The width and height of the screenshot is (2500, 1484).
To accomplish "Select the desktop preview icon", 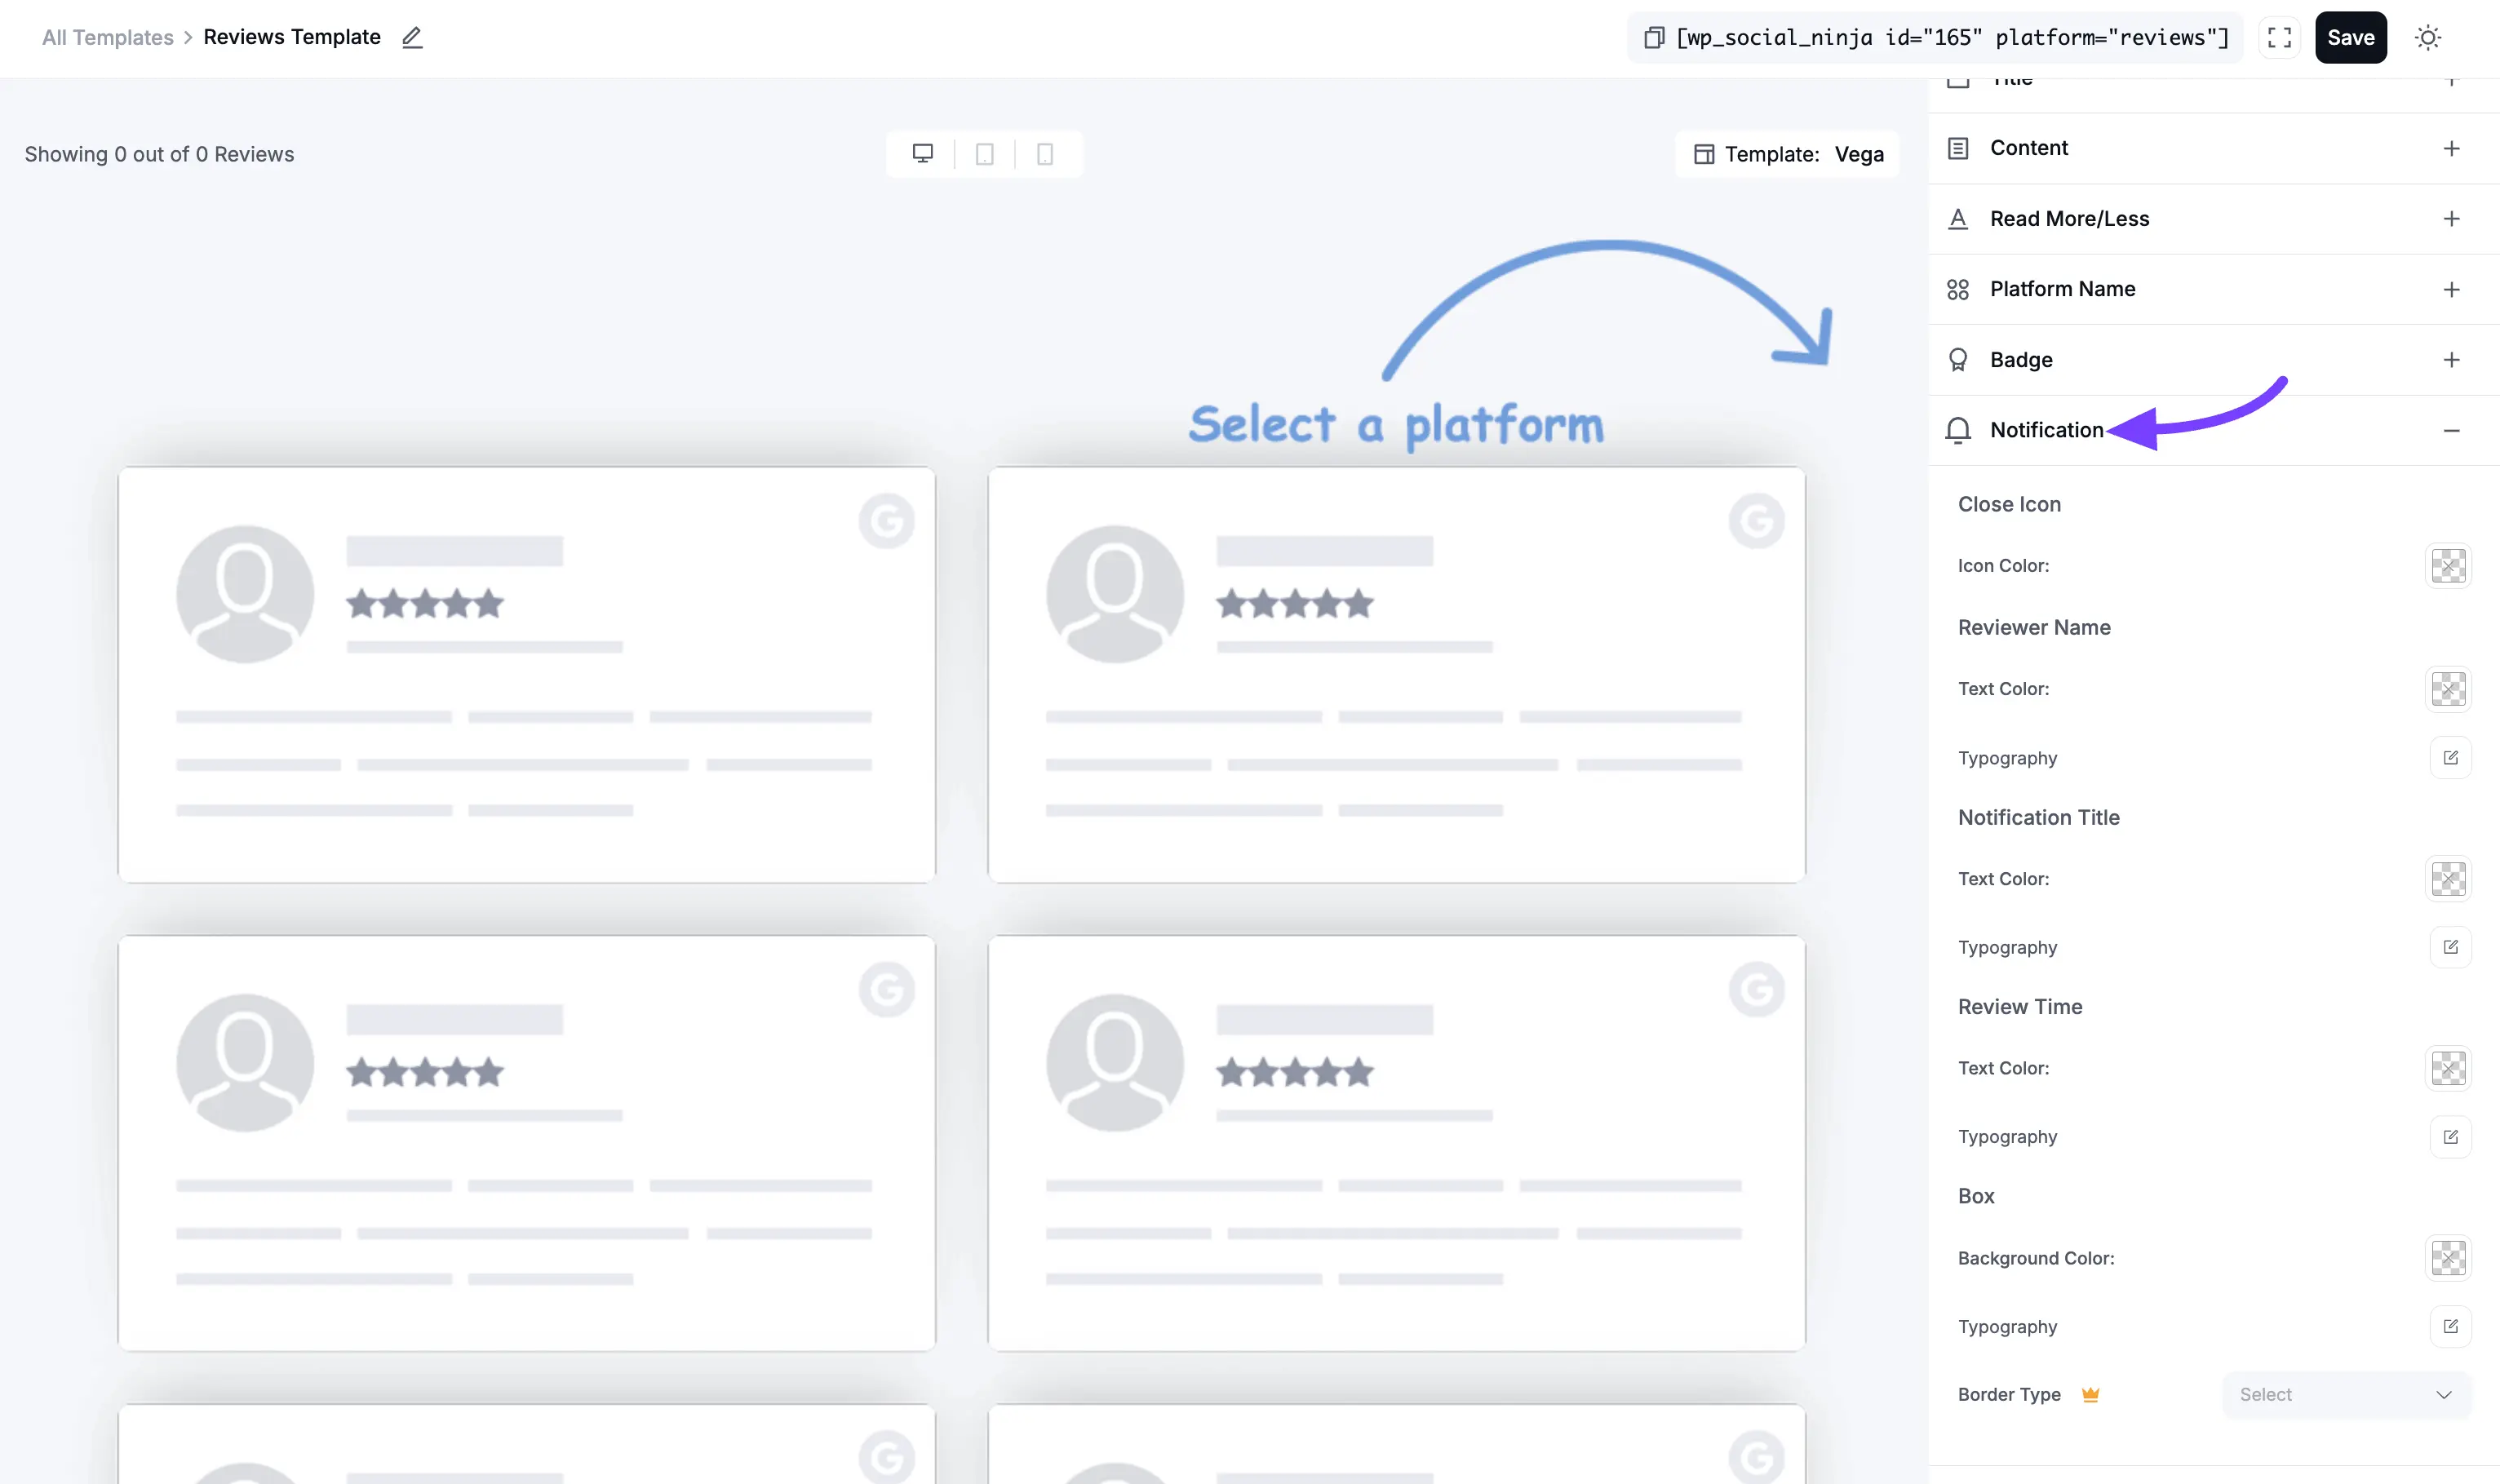I will click(921, 153).
